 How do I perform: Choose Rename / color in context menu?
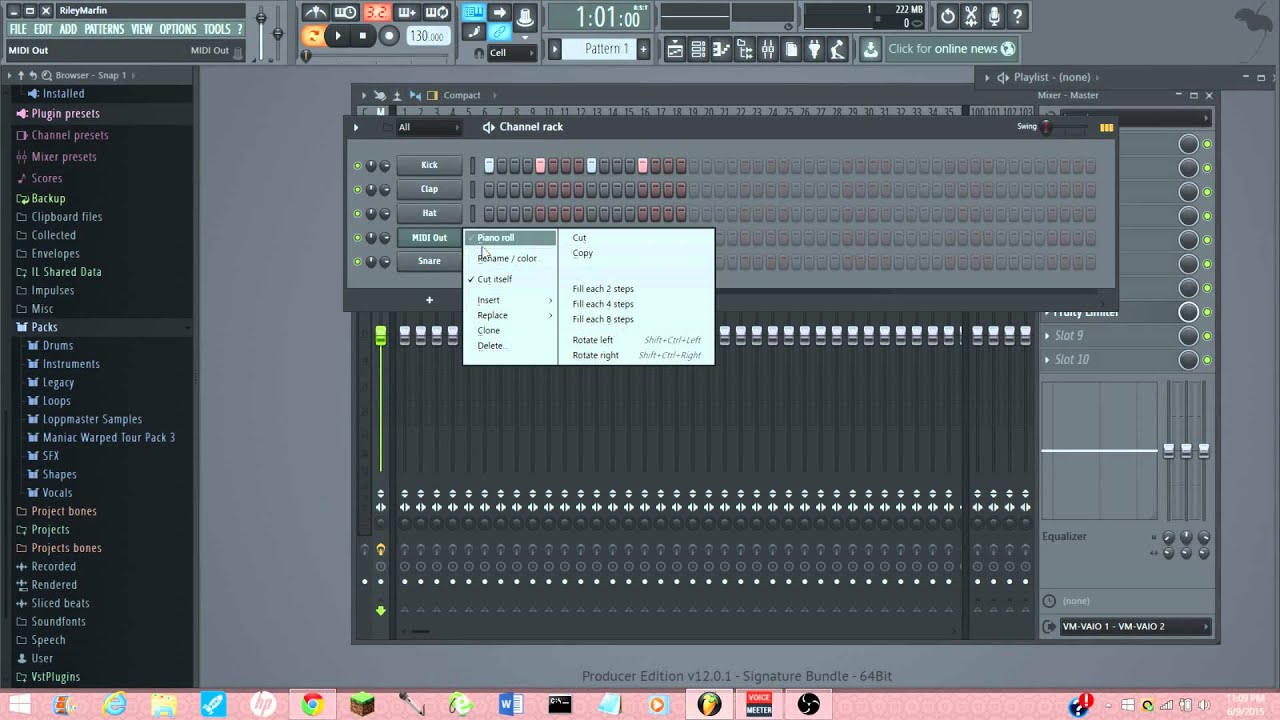(x=510, y=258)
